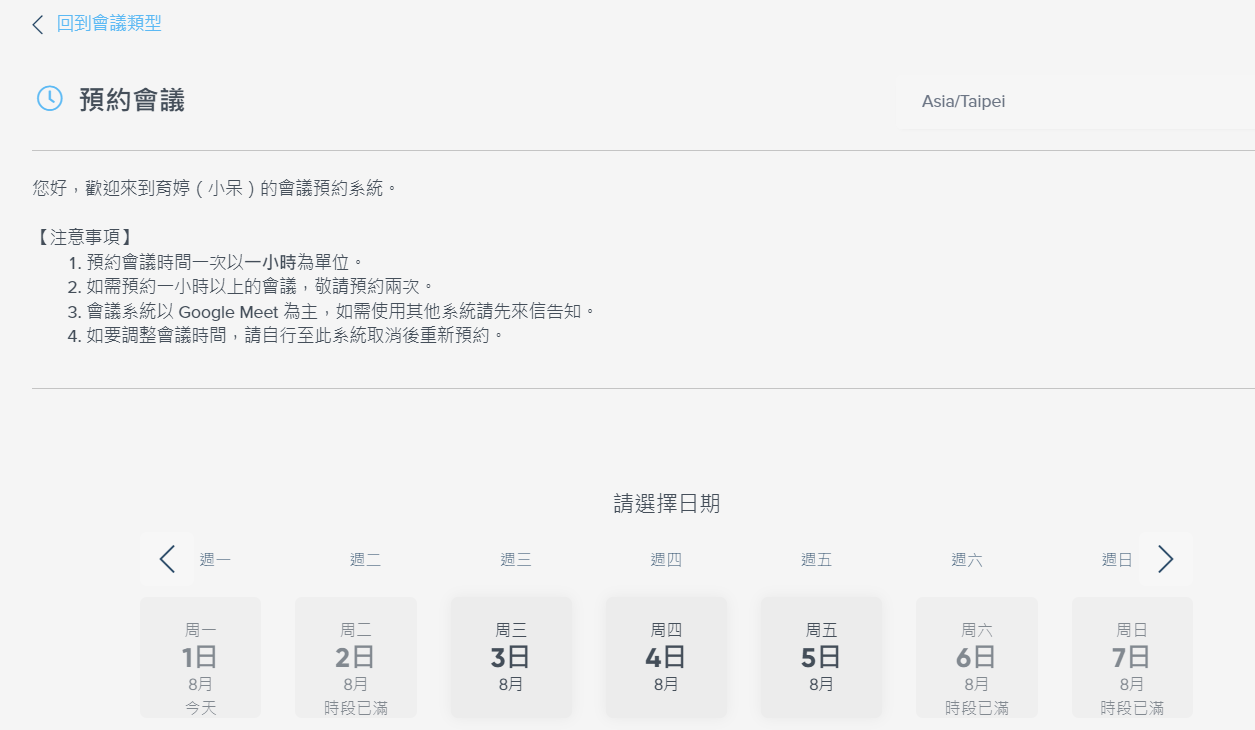This screenshot has height=730, width=1255.
Task: Click the 週四 weekday column header
Action: 666,560
